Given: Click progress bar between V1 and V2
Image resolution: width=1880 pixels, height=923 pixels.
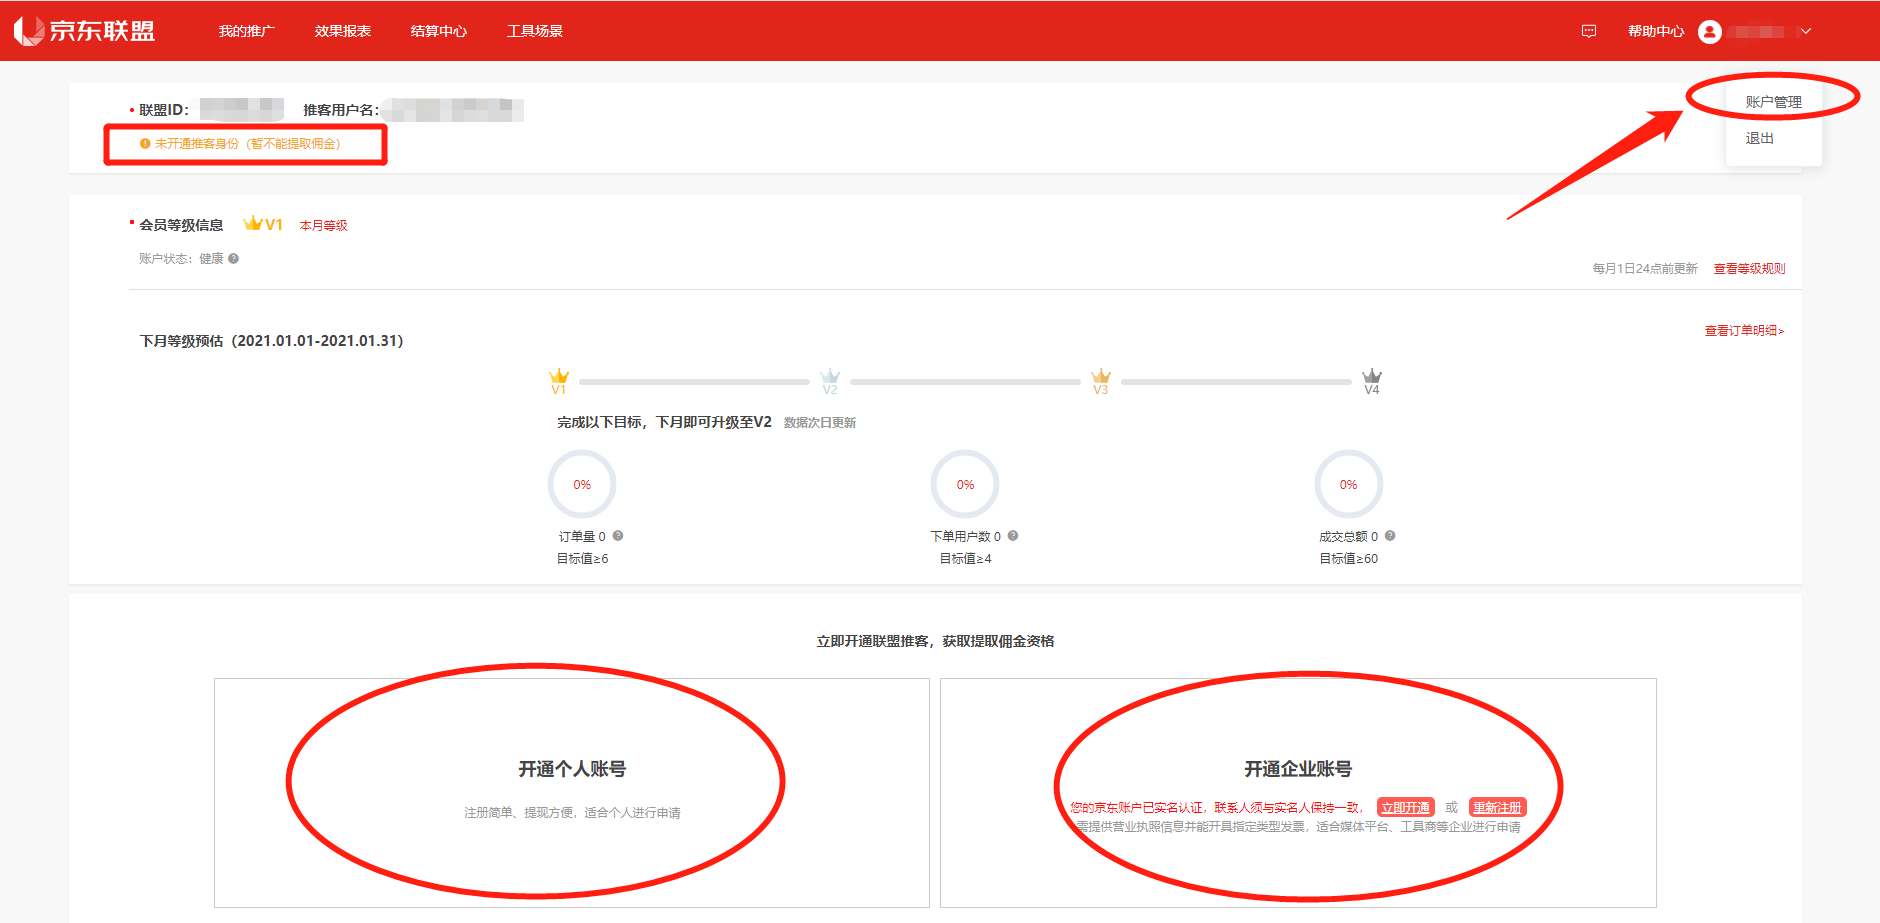Looking at the screenshot, I should (x=694, y=382).
